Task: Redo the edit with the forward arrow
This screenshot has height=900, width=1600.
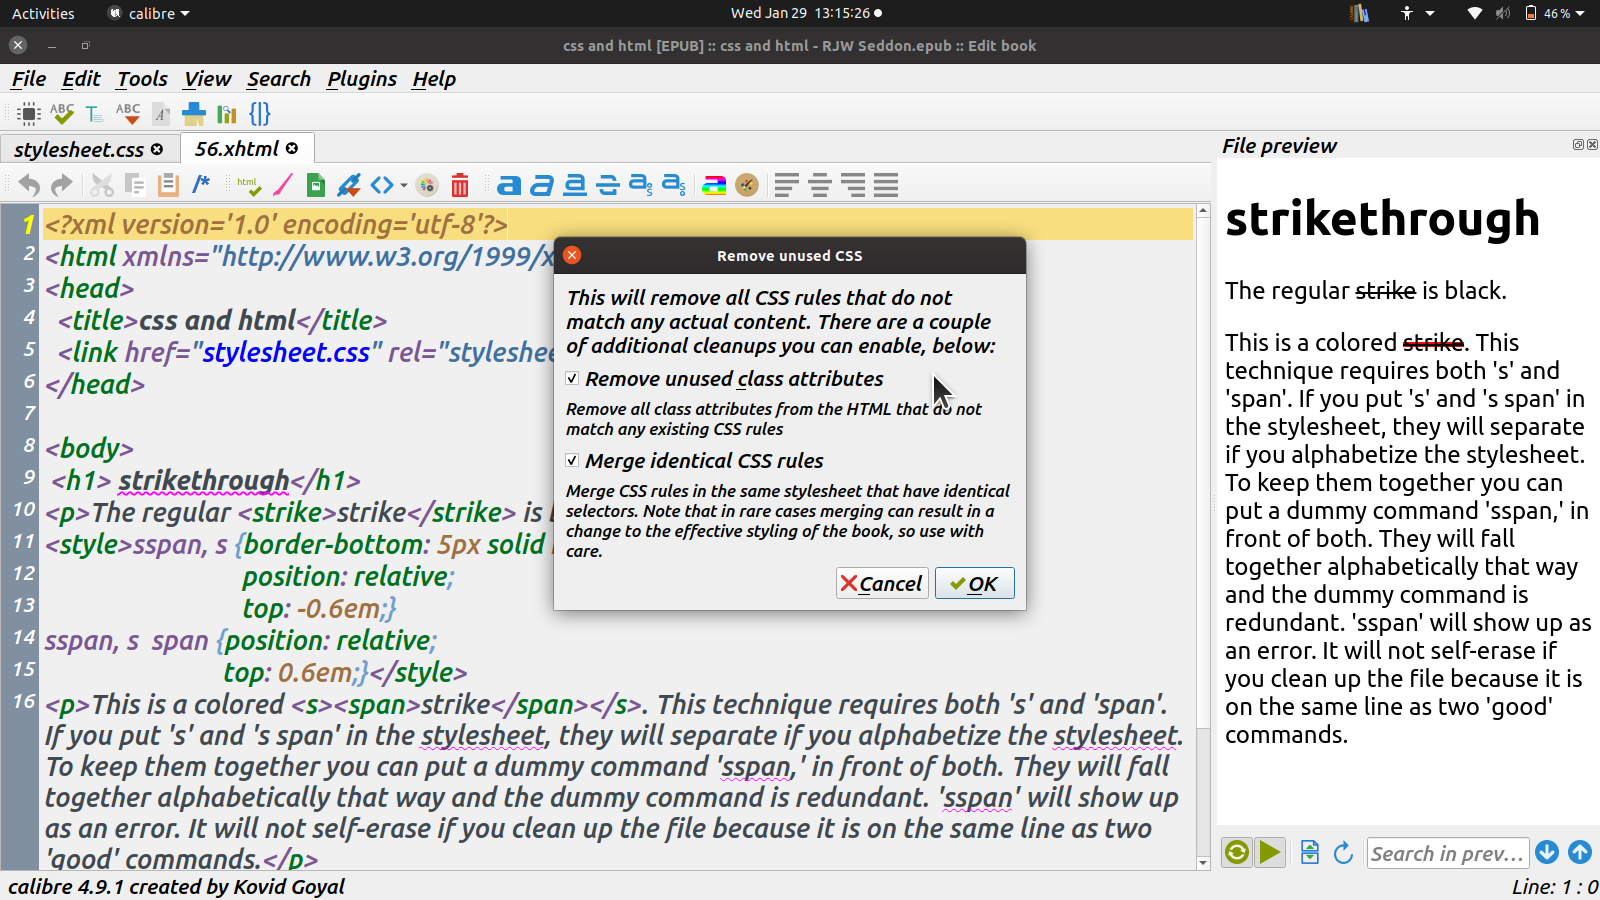Action: pos(62,185)
